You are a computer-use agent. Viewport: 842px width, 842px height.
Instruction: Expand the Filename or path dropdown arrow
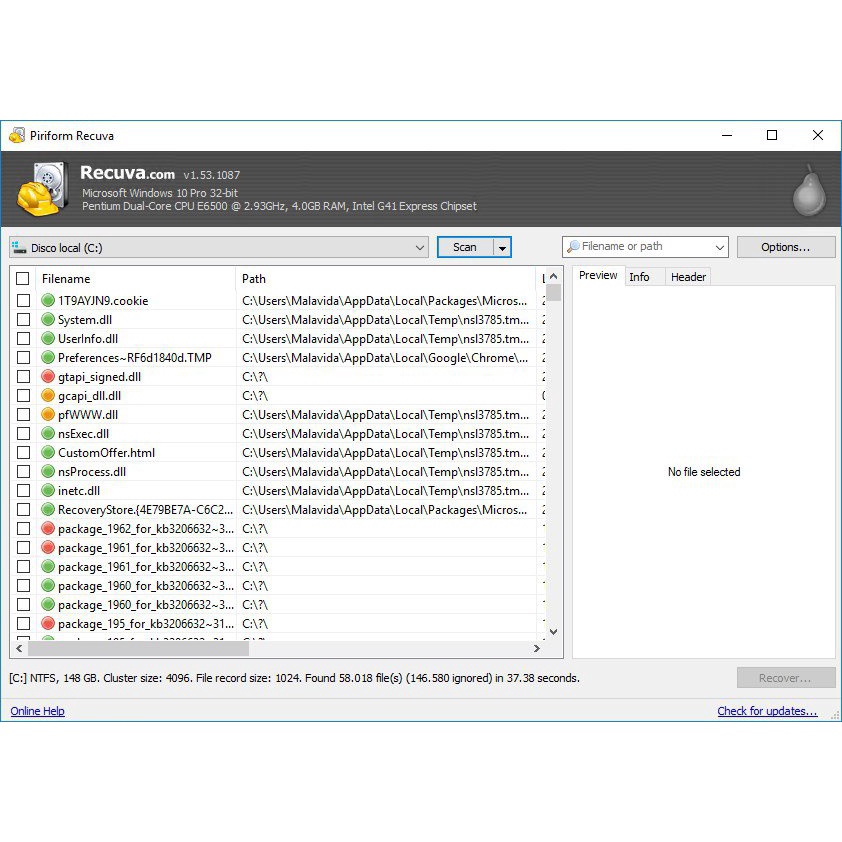click(720, 247)
